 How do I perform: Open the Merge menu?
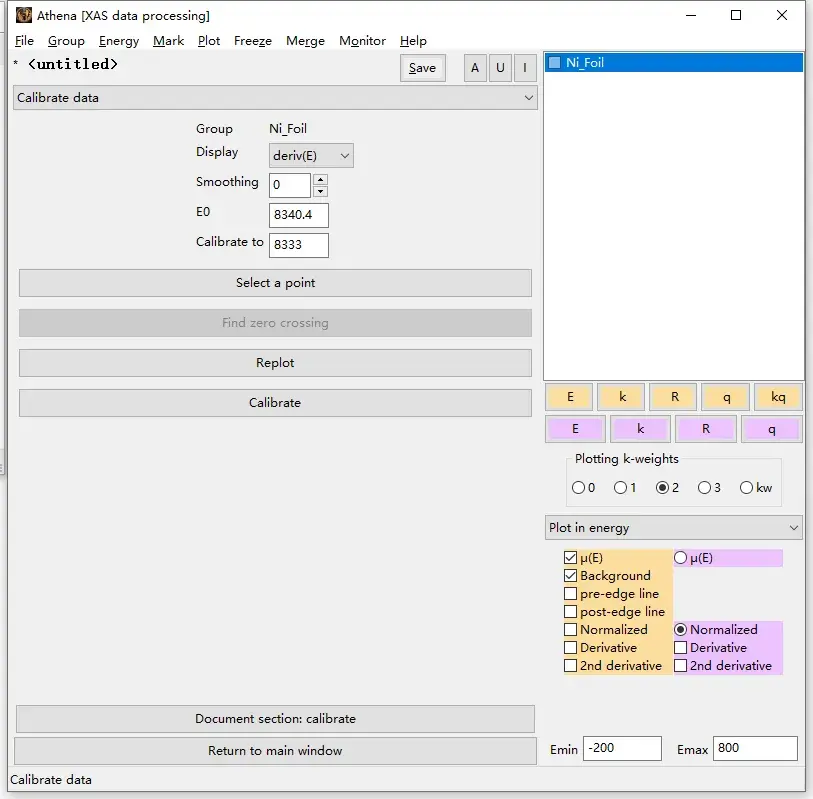pyautogui.click(x=305, y=41)
